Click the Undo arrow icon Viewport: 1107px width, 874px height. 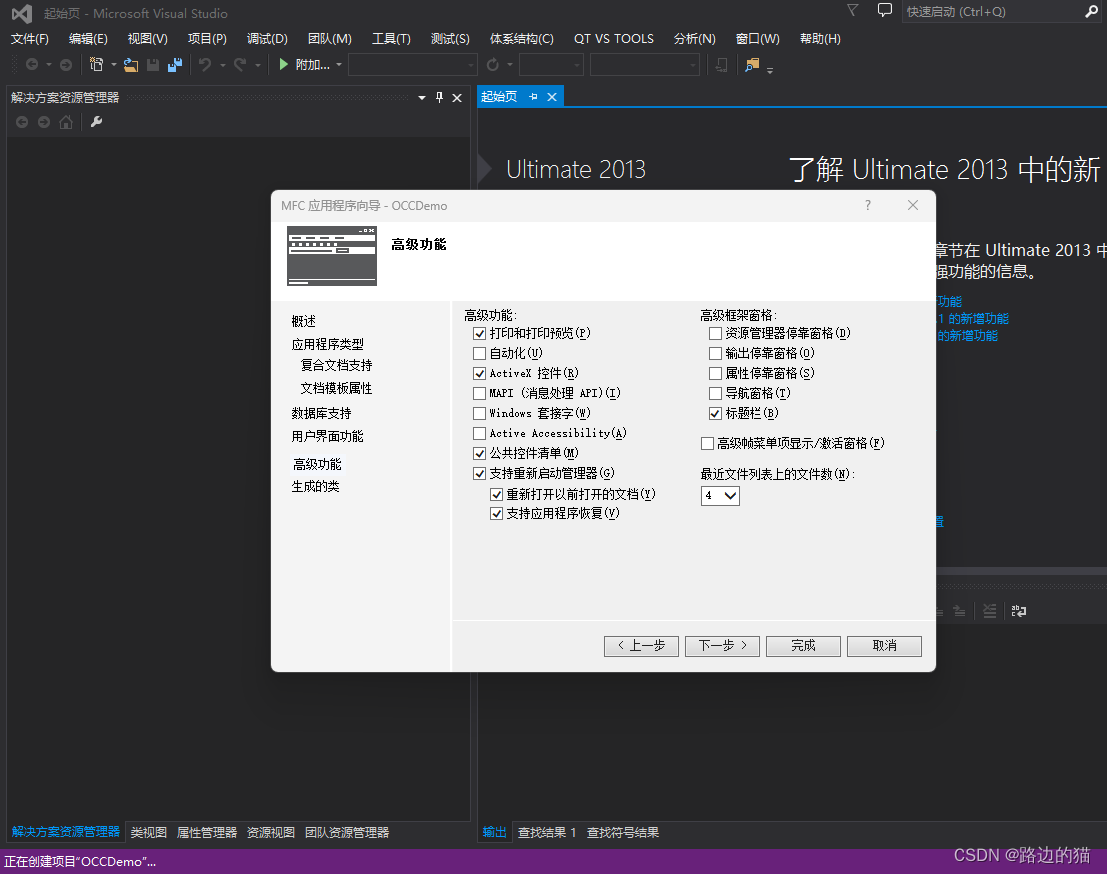(x=205, y=64)
